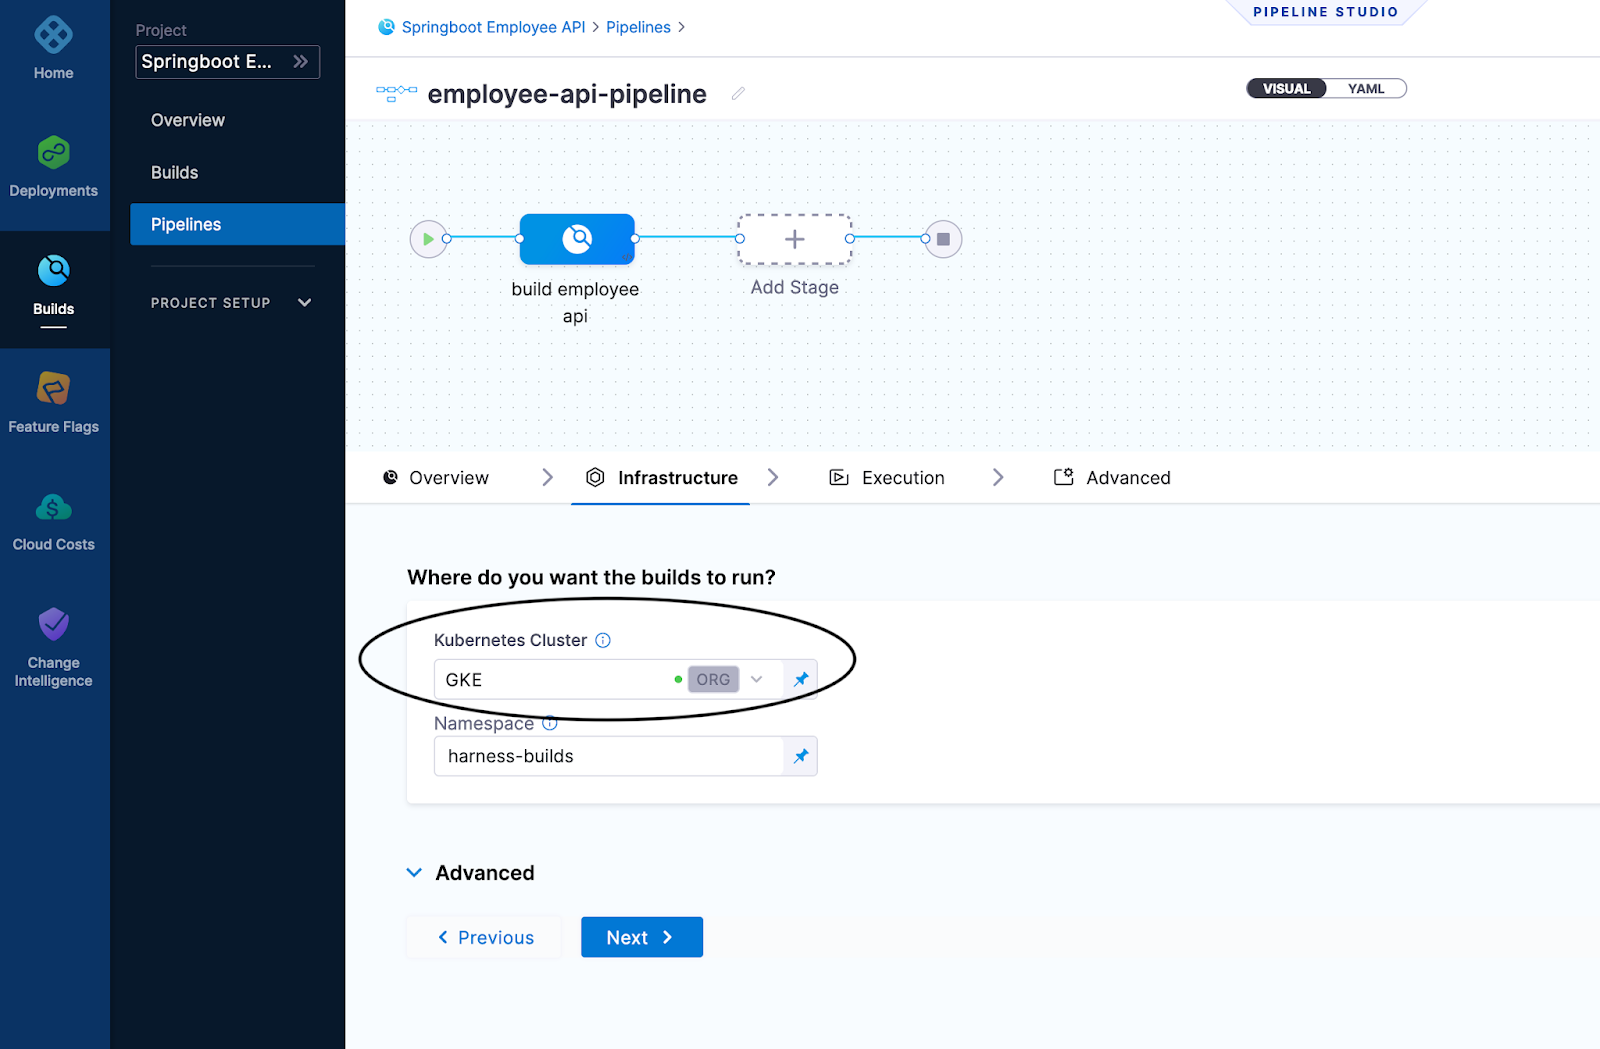1600x1049 pixels.
Task: Follow Springboot Employee API breadcrumb link
Action: pos(494,27)
